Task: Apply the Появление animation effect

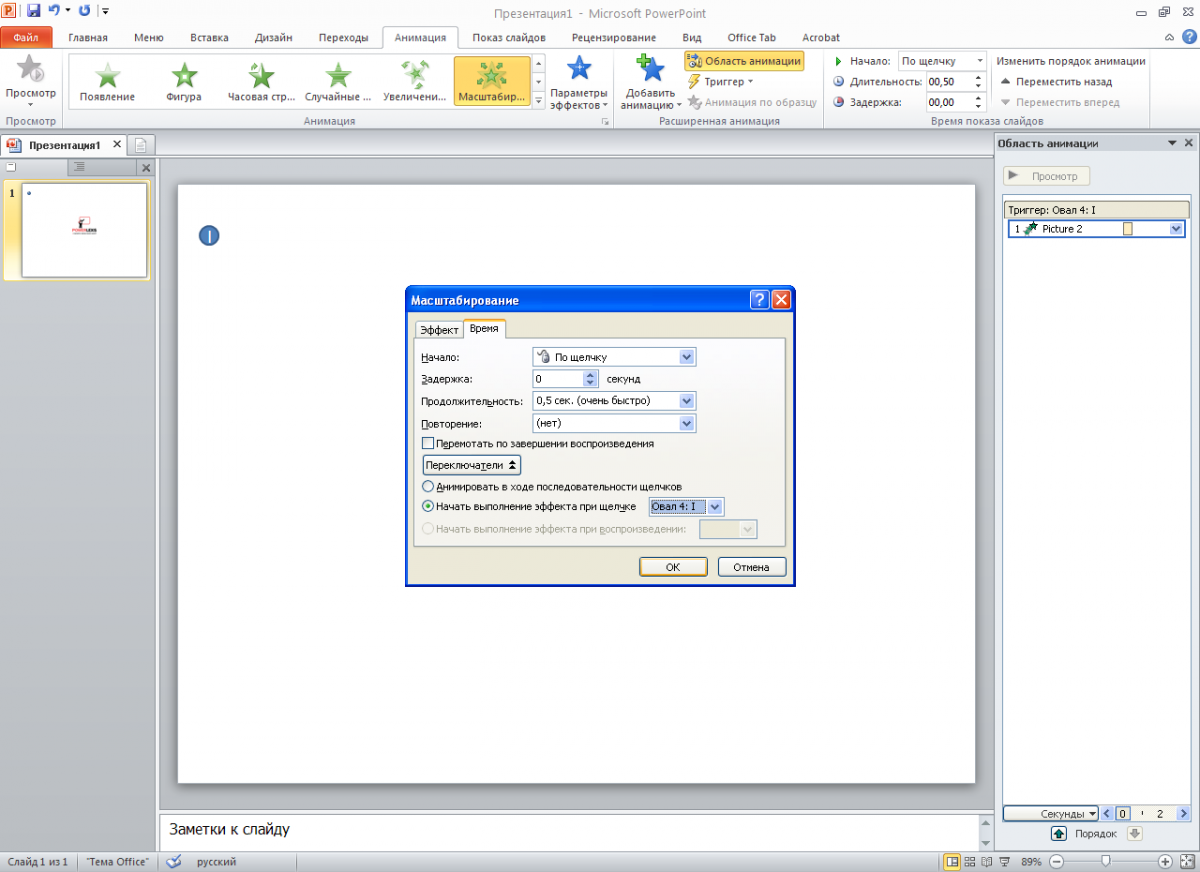Action: pyautogui.click(x=107, y=82)
